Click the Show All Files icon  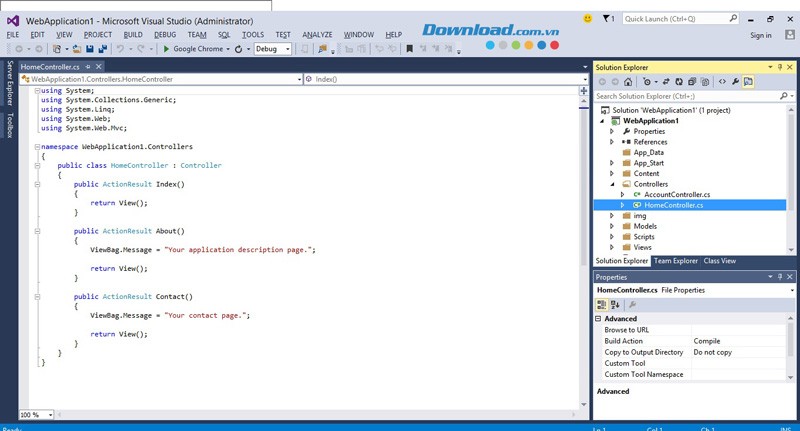click(x=705, y=82)
